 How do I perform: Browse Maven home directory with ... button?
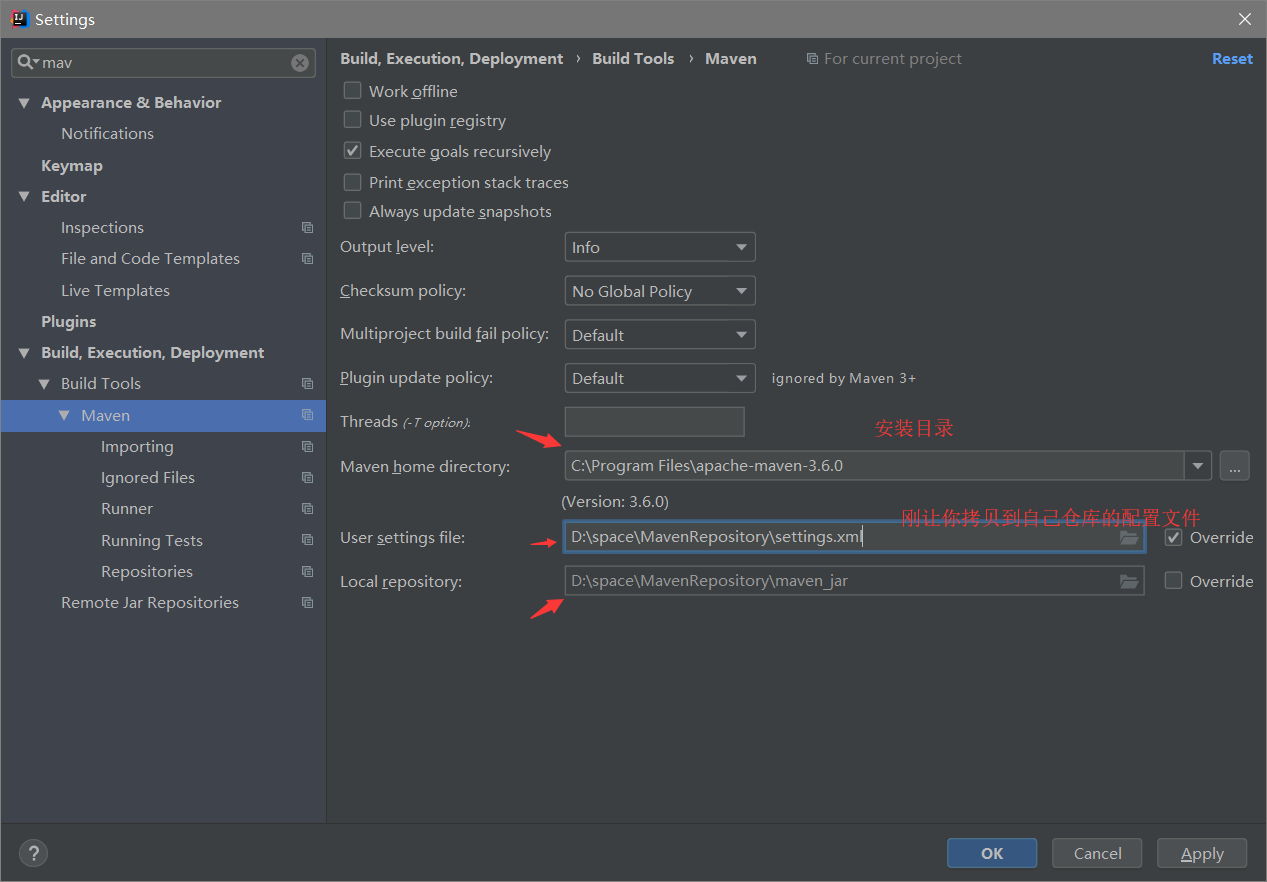pos(1234,466)
